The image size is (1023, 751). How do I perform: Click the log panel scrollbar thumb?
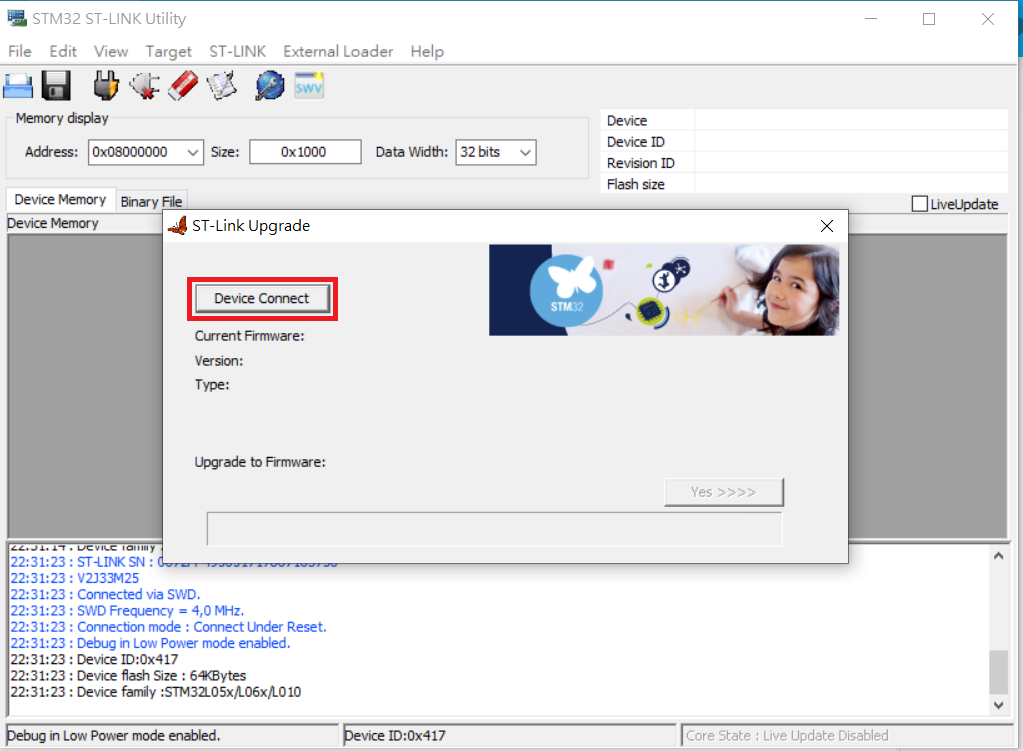(x=998, y=672)
